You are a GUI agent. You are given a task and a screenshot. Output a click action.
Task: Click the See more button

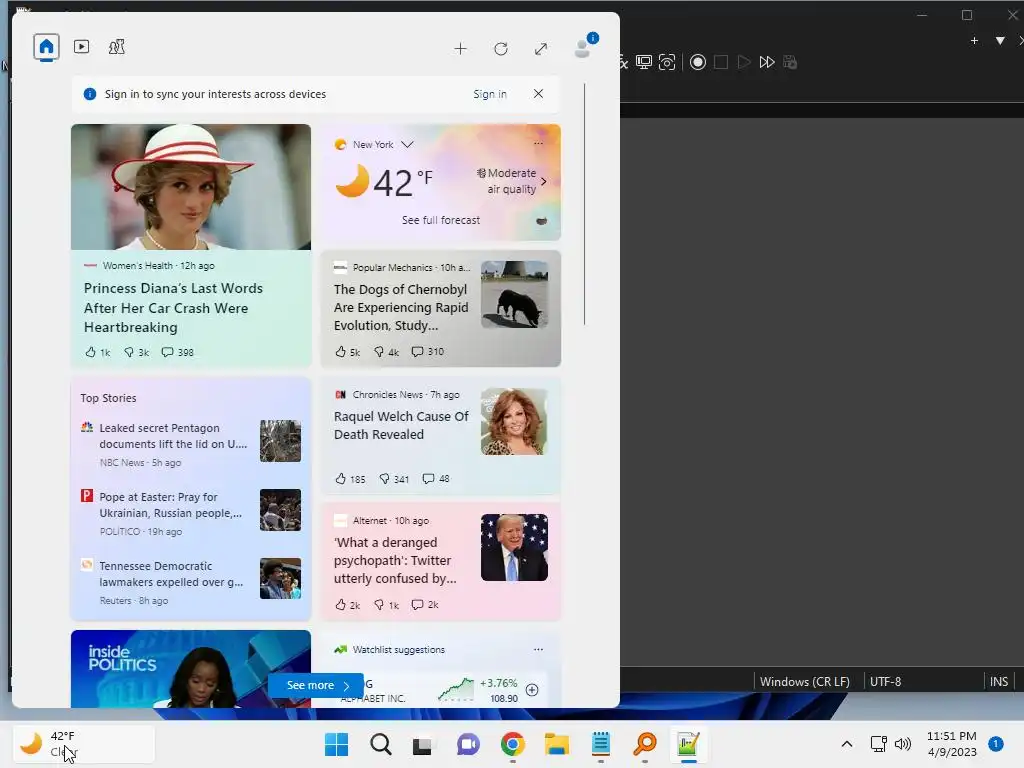point(316,685)
